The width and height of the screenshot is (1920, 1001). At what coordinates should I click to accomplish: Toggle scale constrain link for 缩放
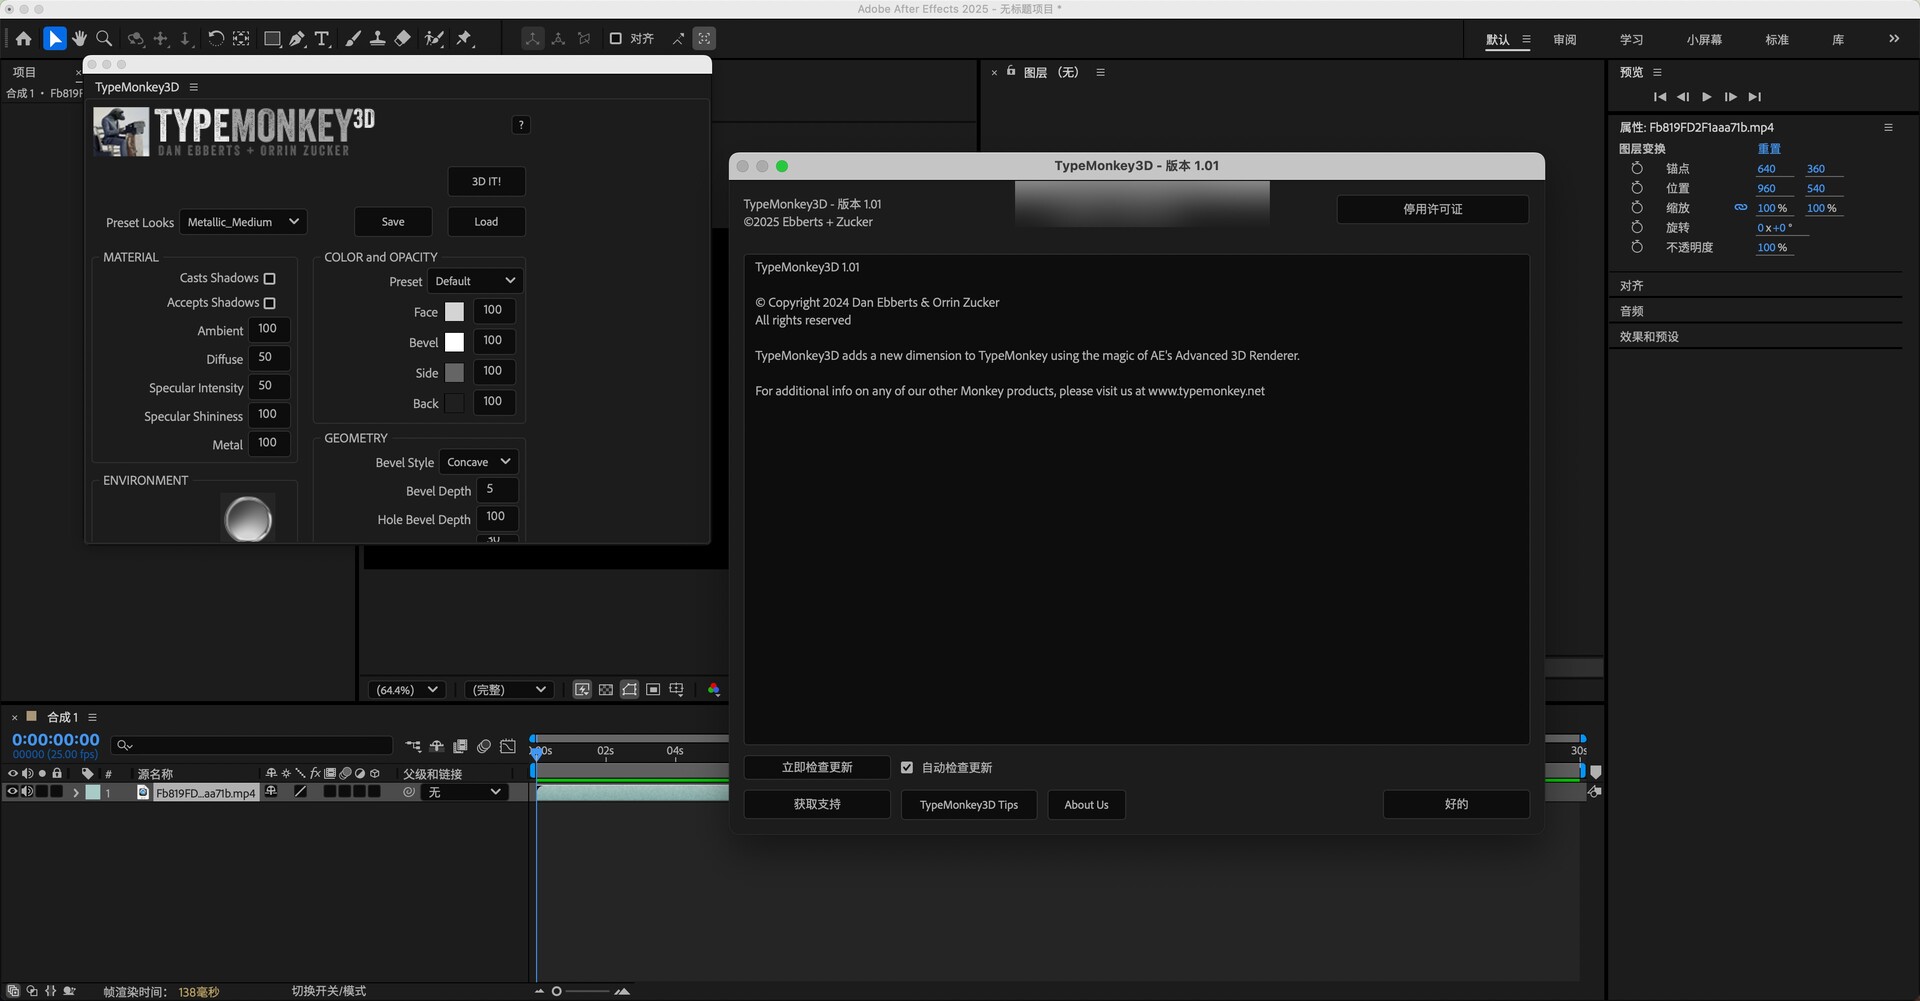[x=1741, y=208]
